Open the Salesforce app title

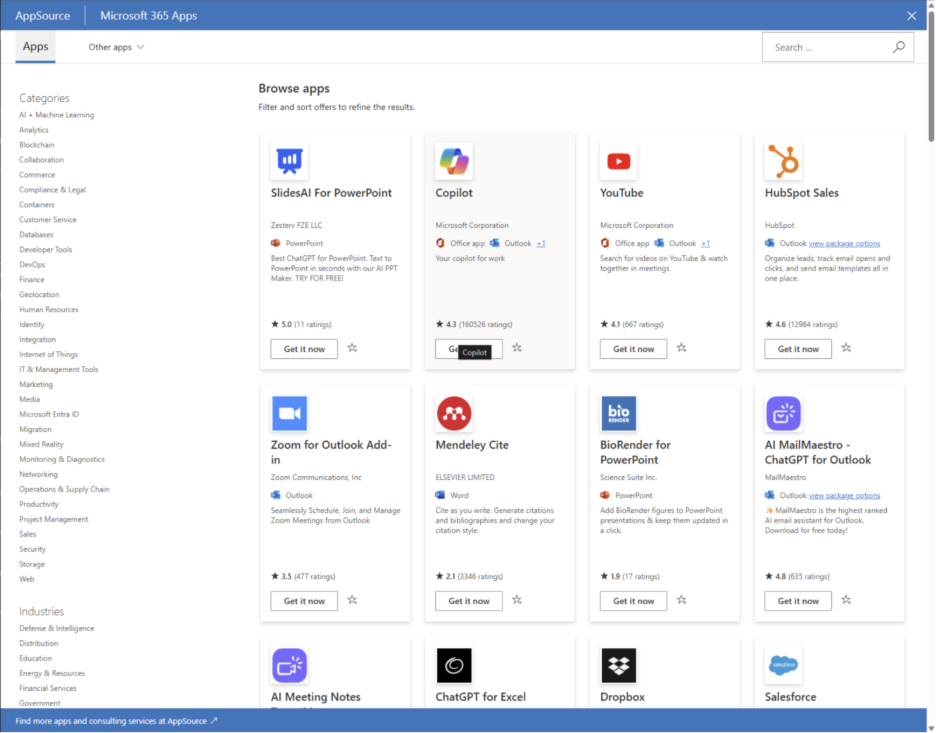point(790,697)
